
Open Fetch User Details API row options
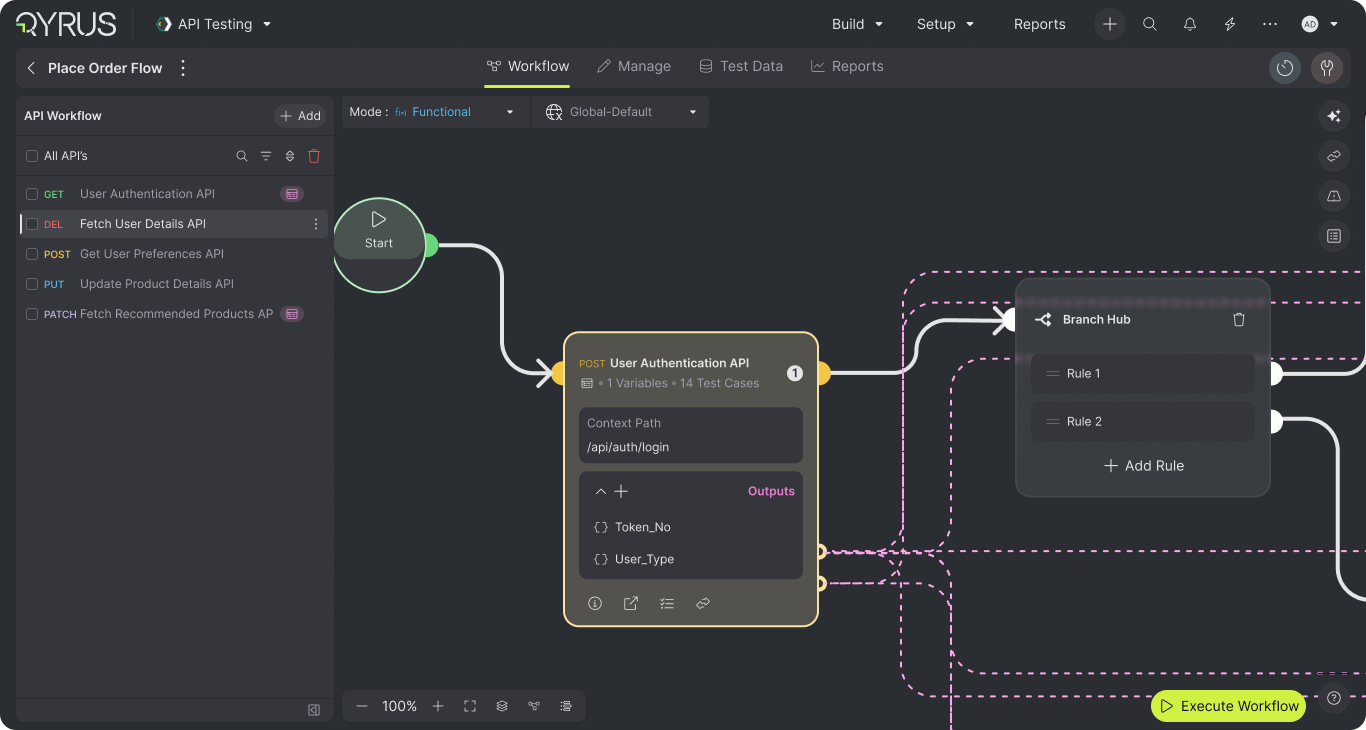tap(316, 224)
